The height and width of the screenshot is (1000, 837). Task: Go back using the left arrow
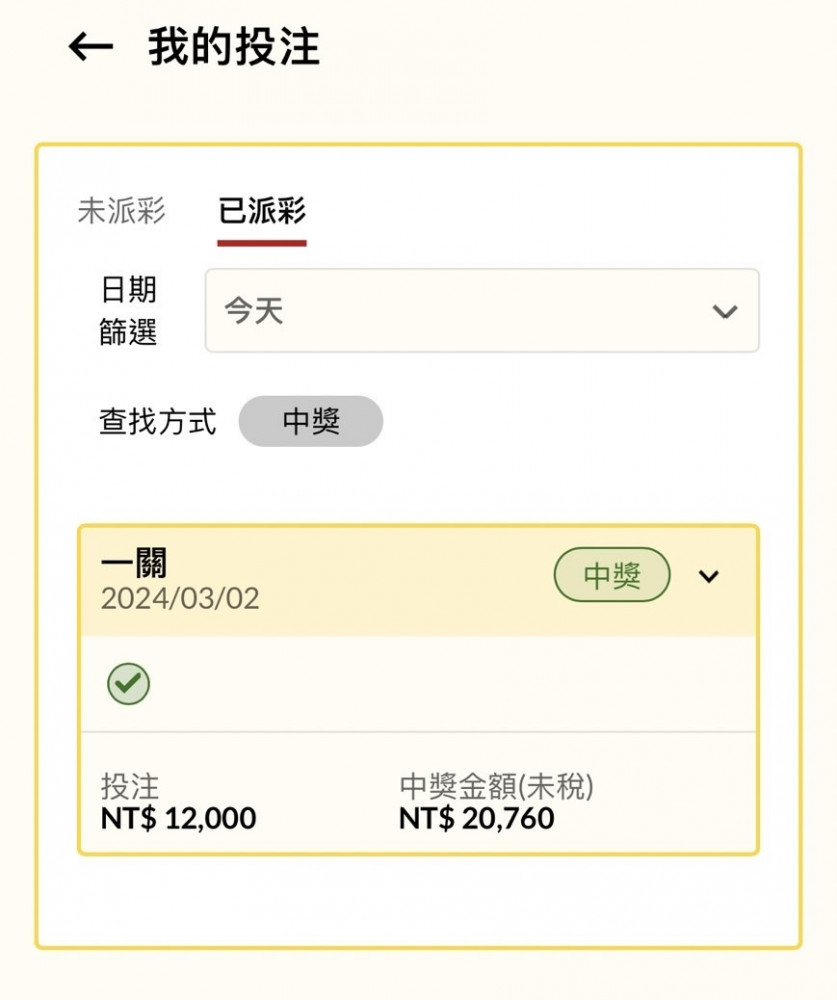(x=91, y=47)
